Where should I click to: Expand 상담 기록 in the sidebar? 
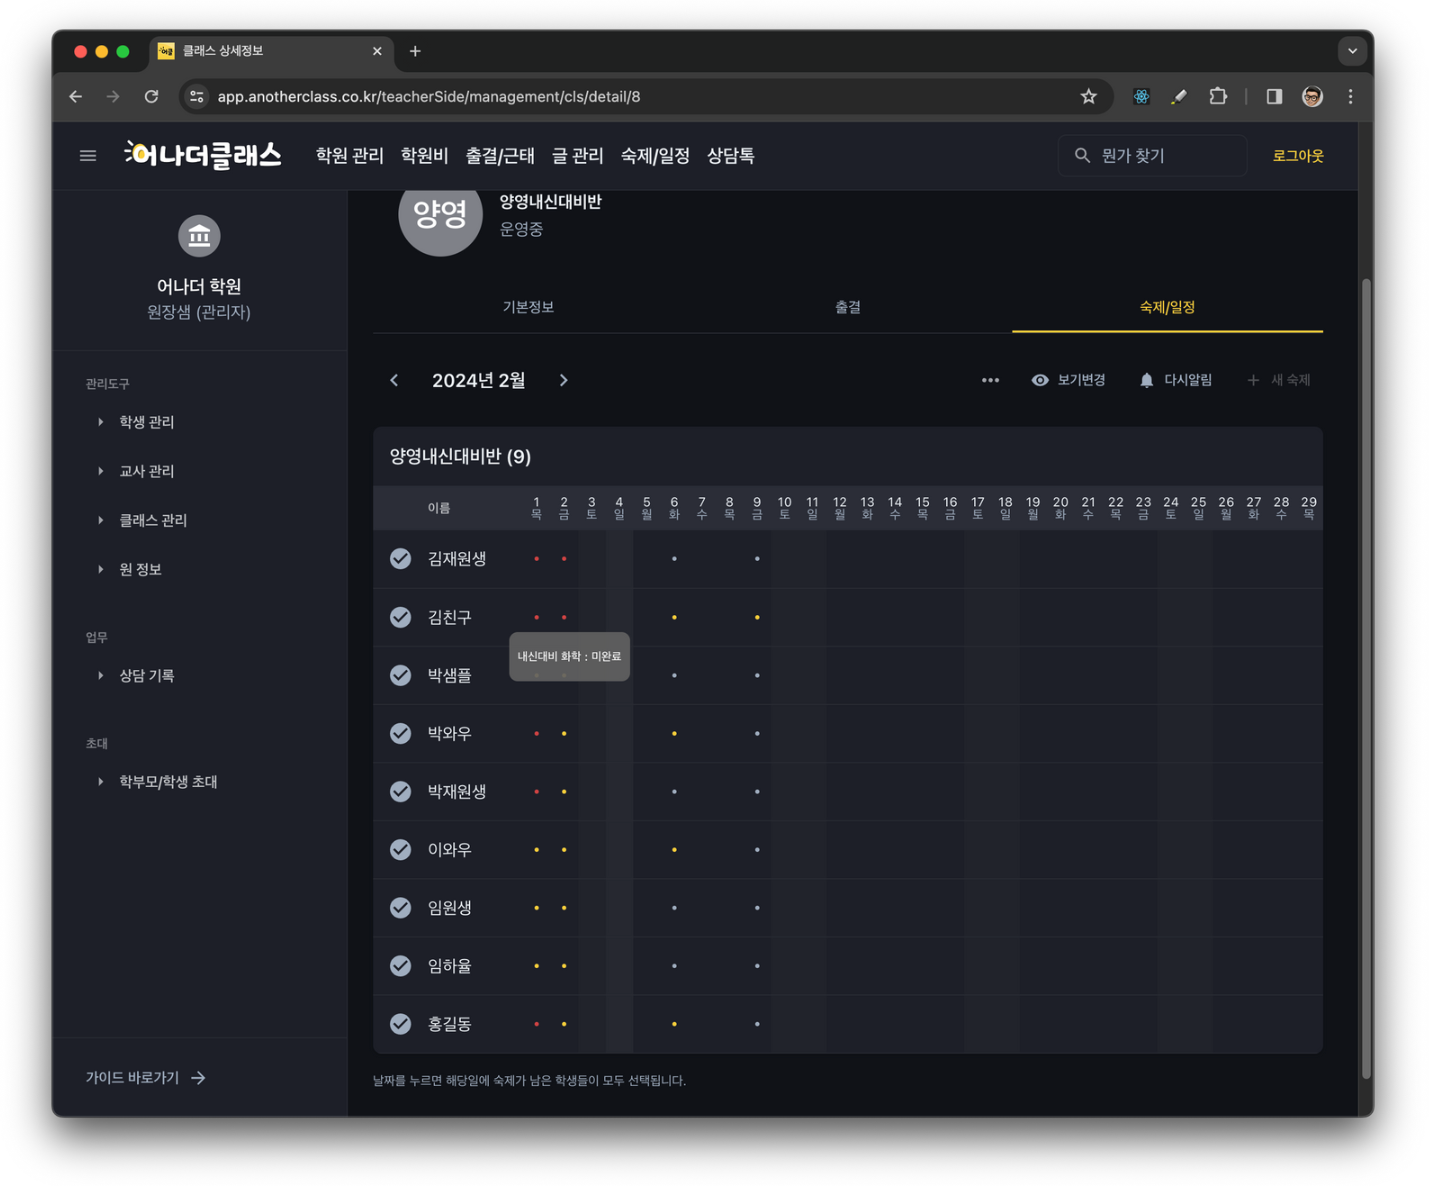(146, 676)
